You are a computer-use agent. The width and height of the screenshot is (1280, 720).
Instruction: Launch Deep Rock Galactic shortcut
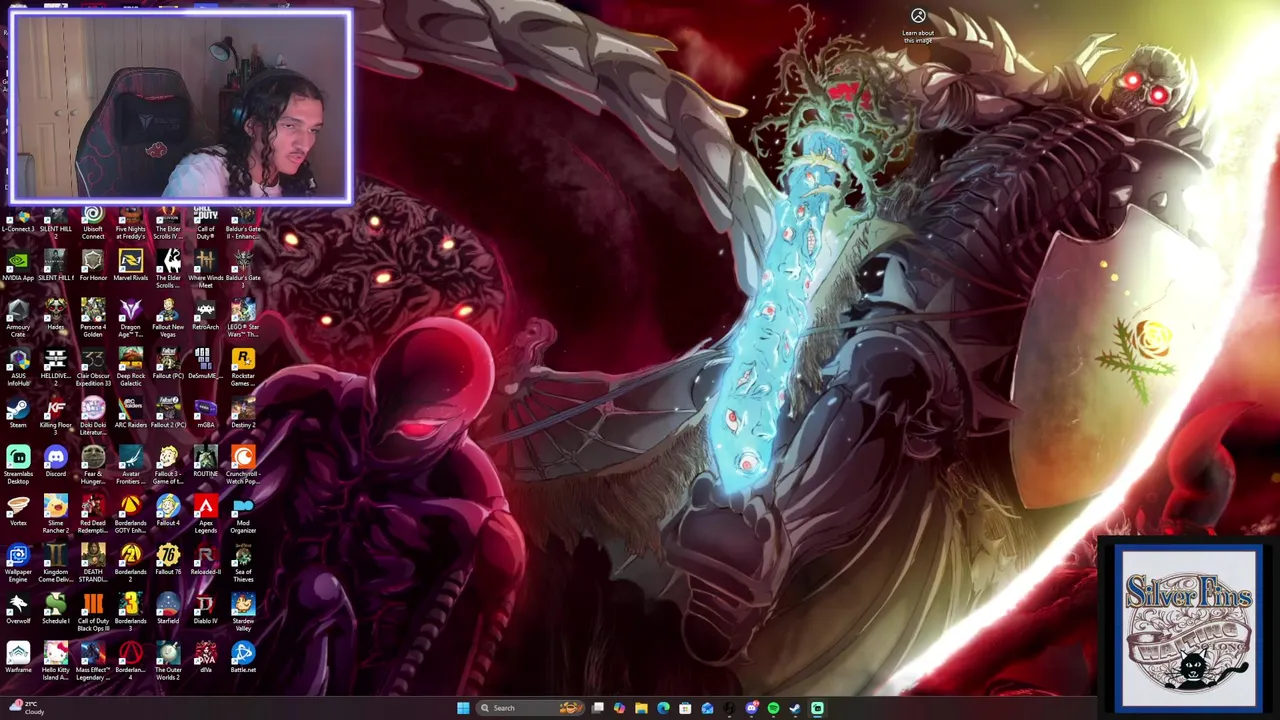[x=130, y=368]
